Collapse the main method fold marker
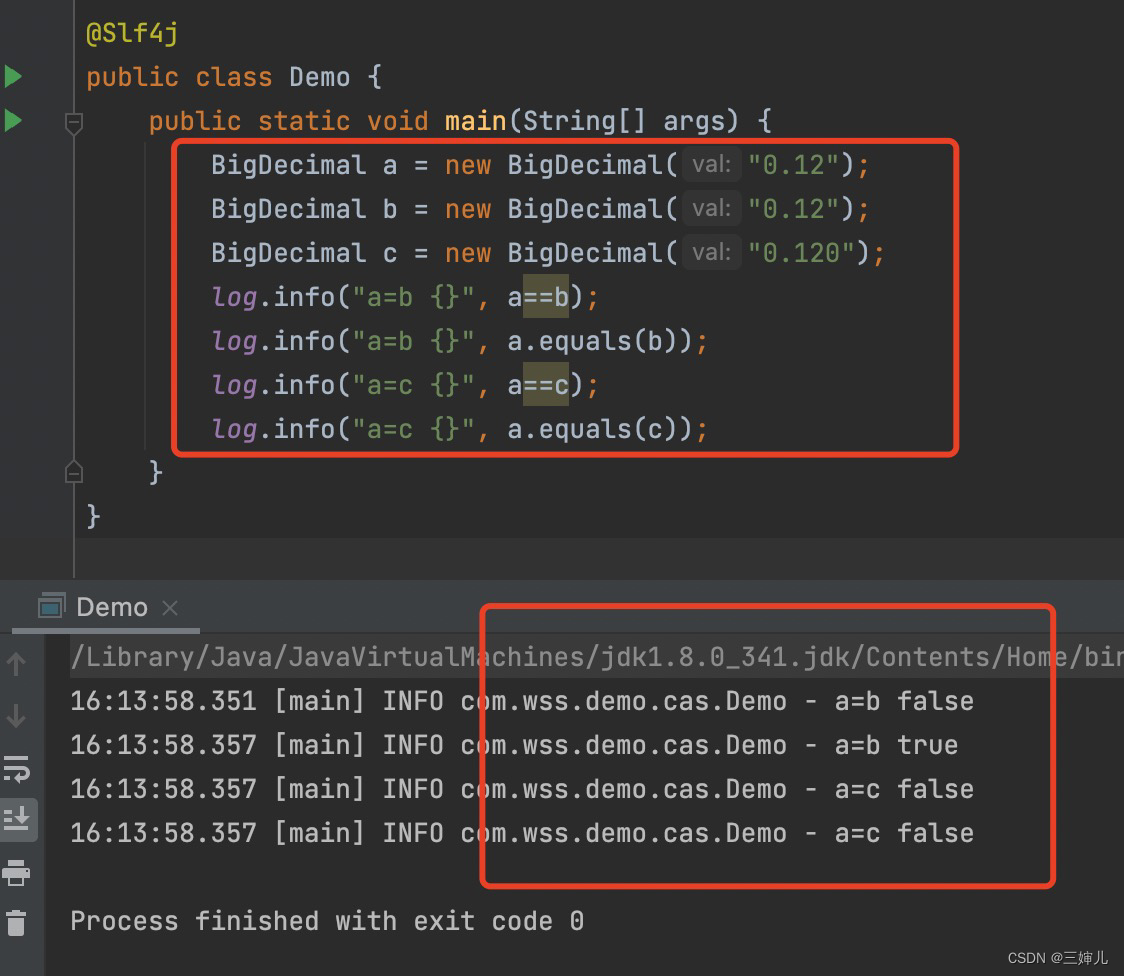This screenshot has width=1124, height=976. [74, 123]
